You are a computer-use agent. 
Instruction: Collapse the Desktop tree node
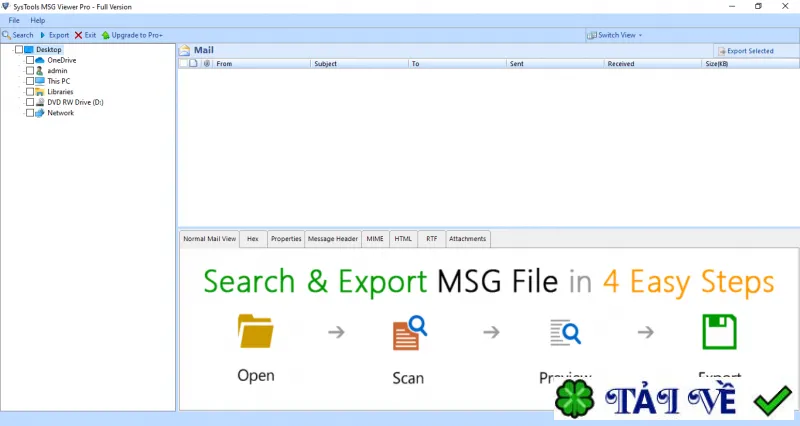[13, 50]
